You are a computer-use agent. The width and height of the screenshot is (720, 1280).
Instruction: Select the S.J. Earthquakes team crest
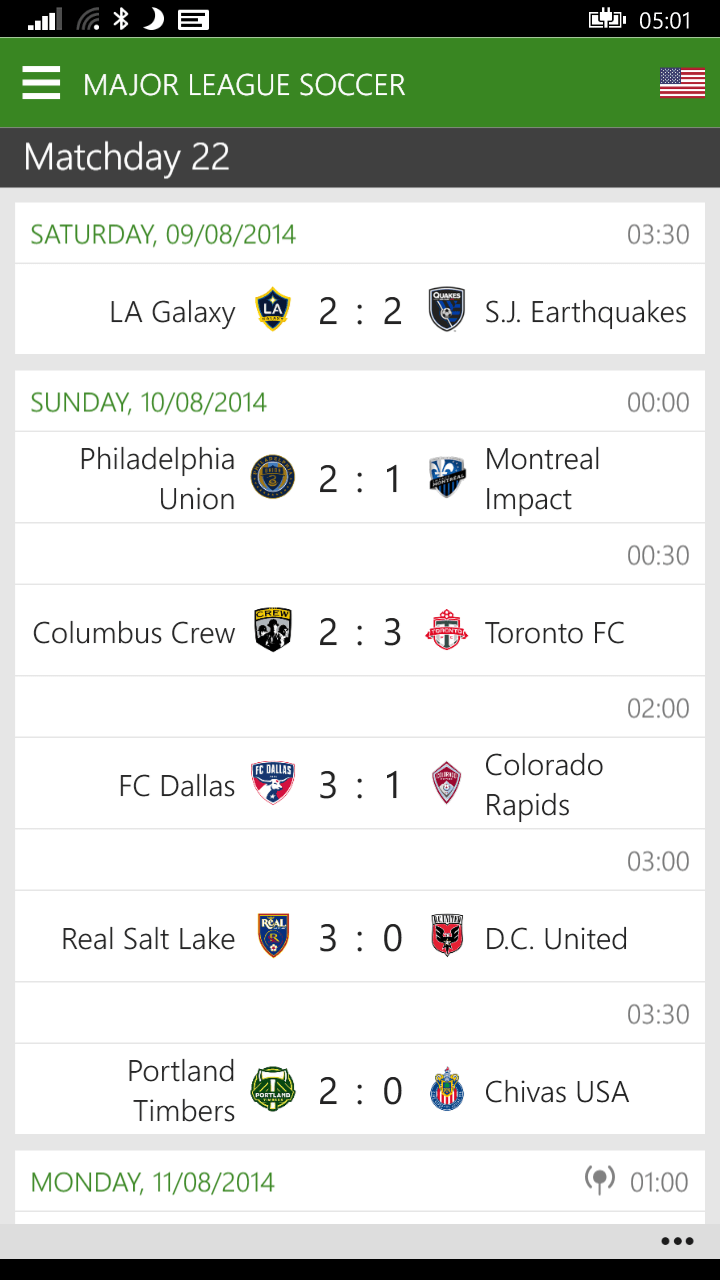tap(446, 310)
